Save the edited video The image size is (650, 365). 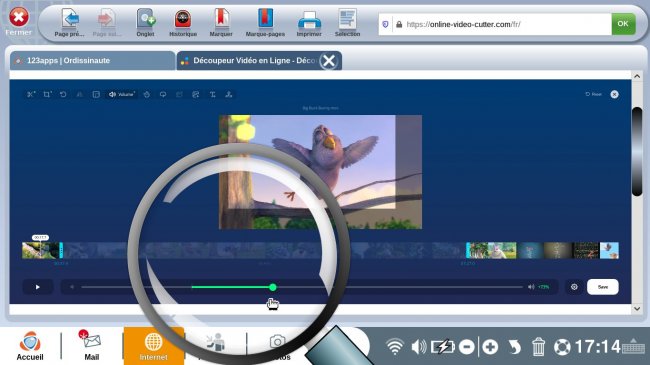tap(603, 287)
